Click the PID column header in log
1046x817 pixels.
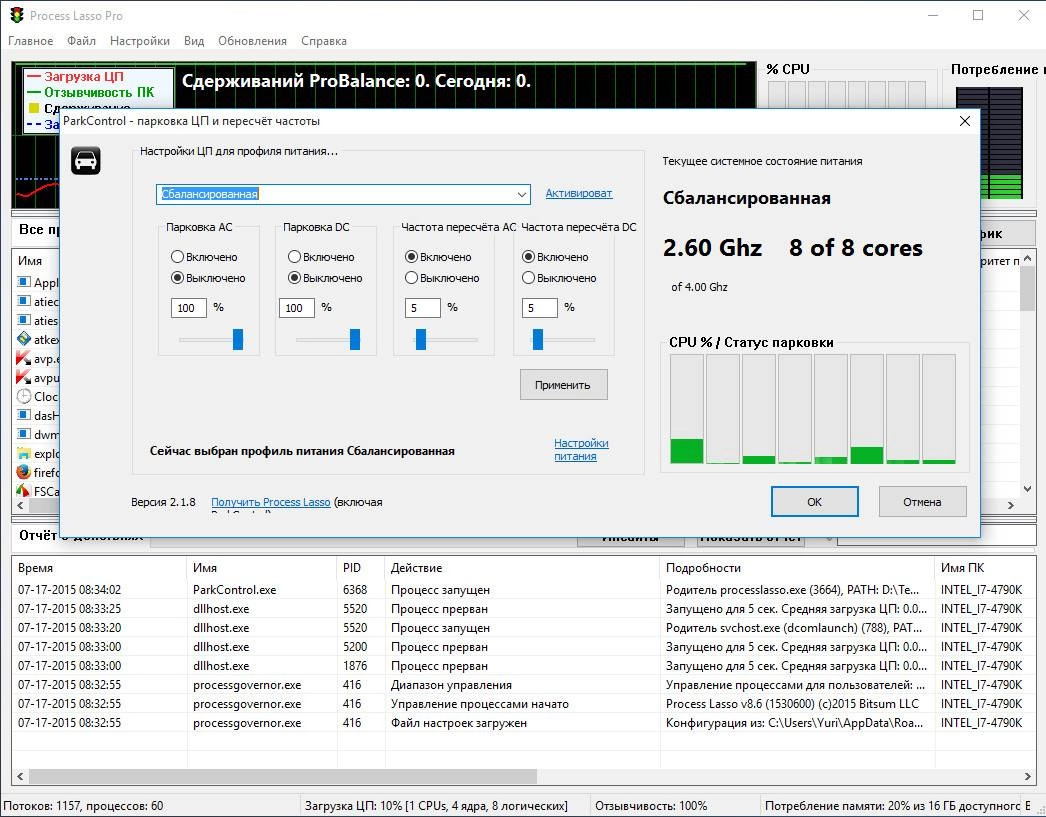(x=361, y=568)
